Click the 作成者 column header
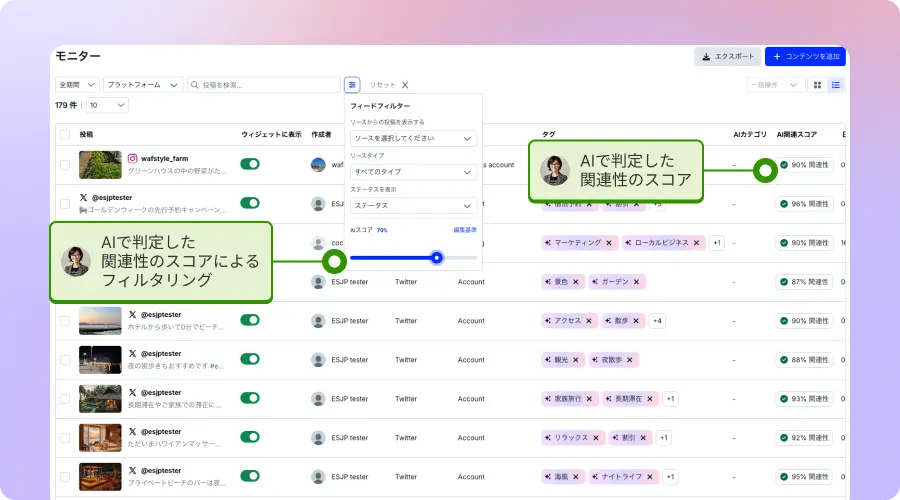Screen dimensions: 900x500 321,134
